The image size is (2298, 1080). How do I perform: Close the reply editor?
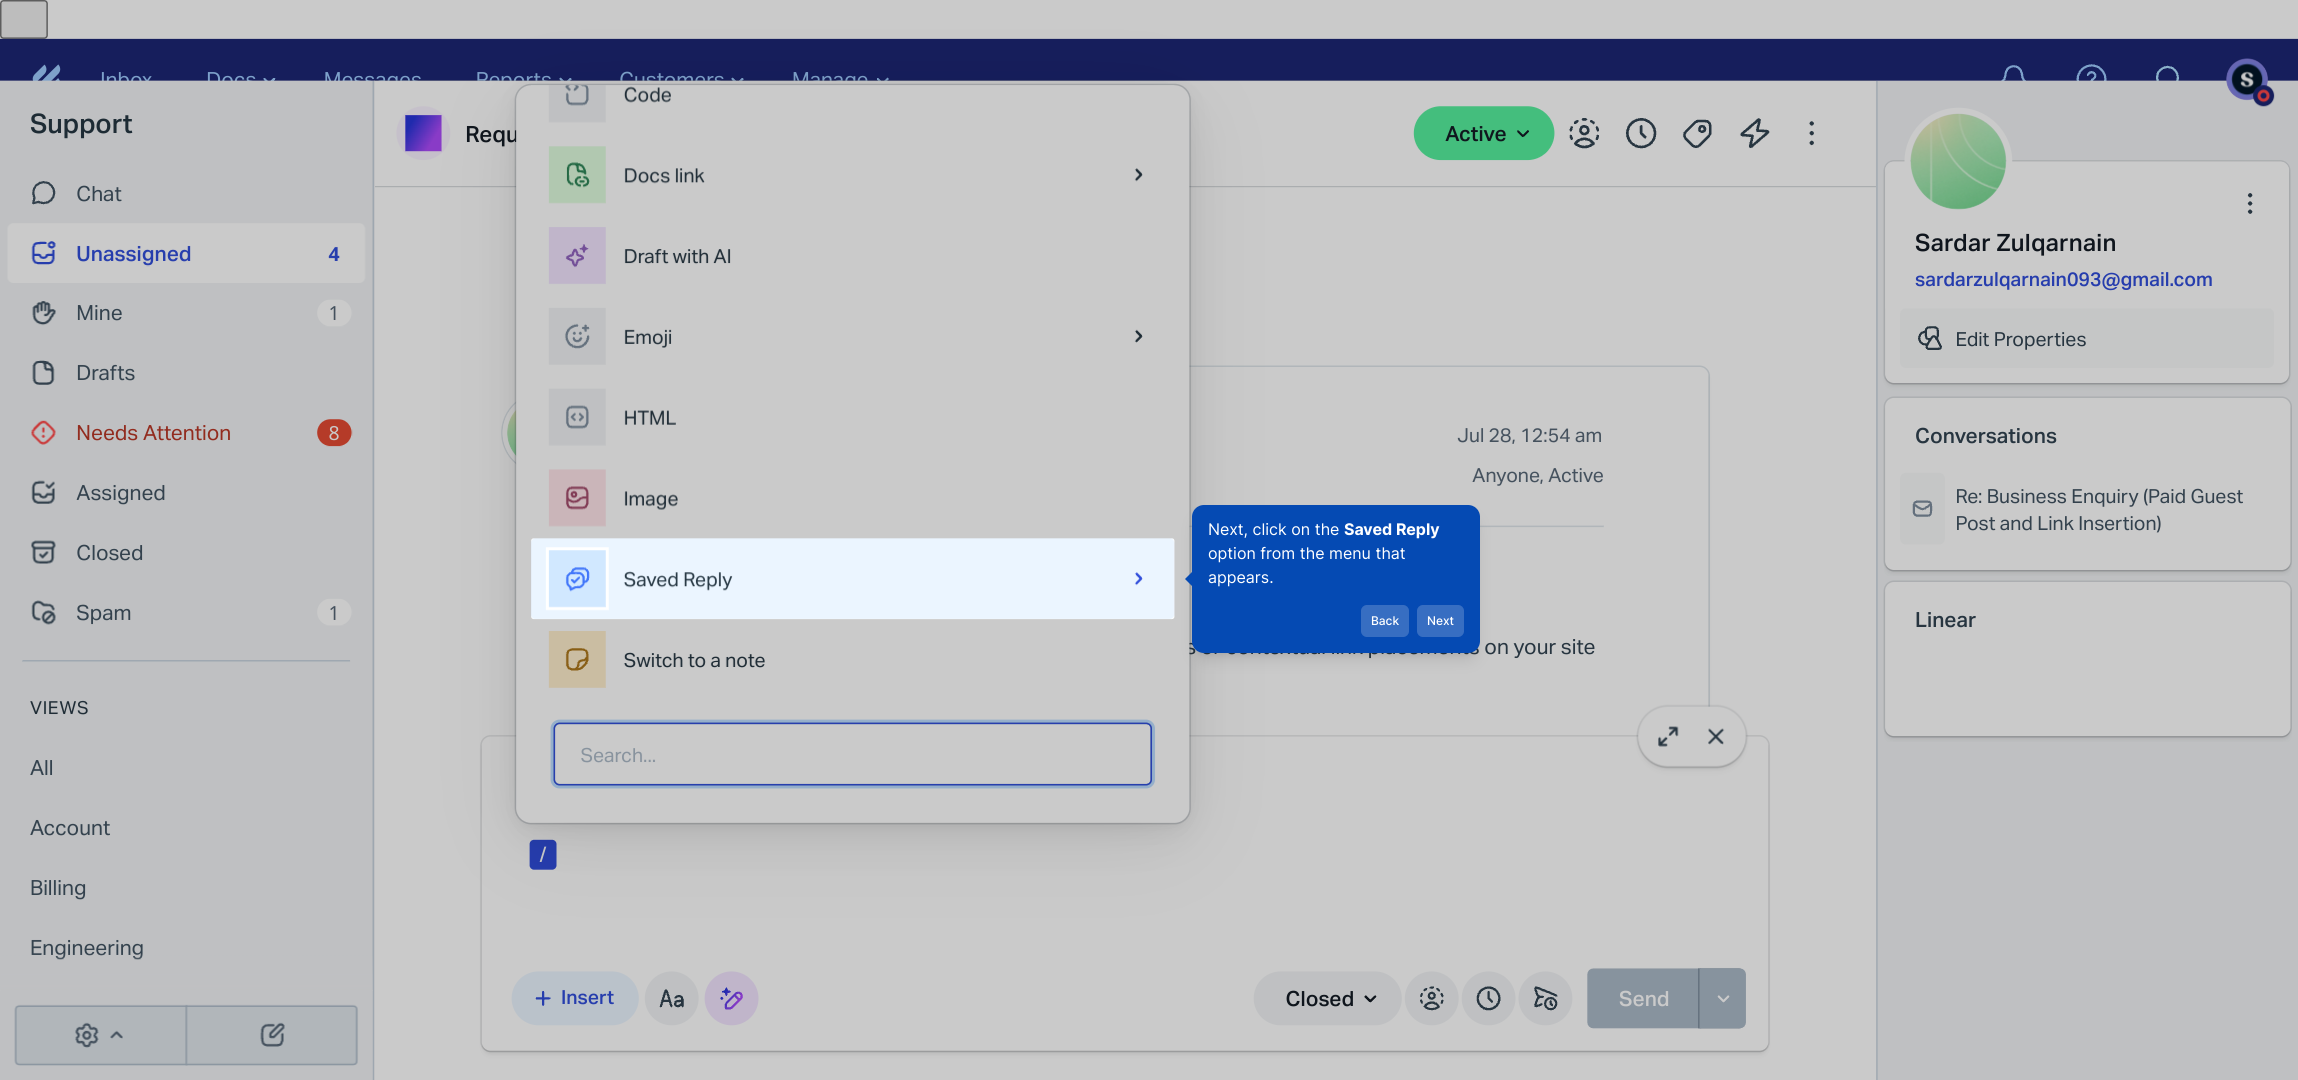1716,737
